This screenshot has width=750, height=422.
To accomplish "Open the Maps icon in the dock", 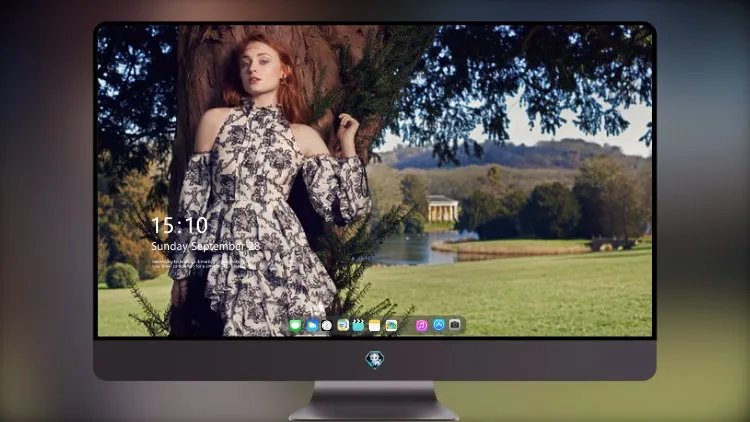I will [343, 326].
